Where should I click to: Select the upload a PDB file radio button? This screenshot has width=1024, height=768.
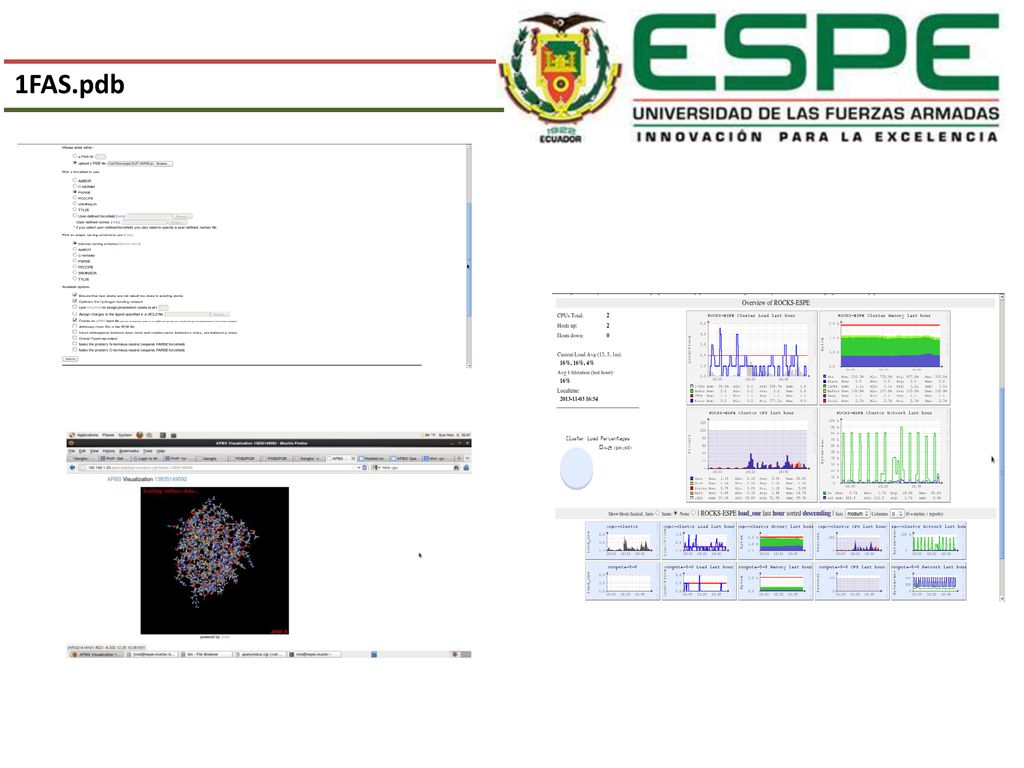[74, 163]
